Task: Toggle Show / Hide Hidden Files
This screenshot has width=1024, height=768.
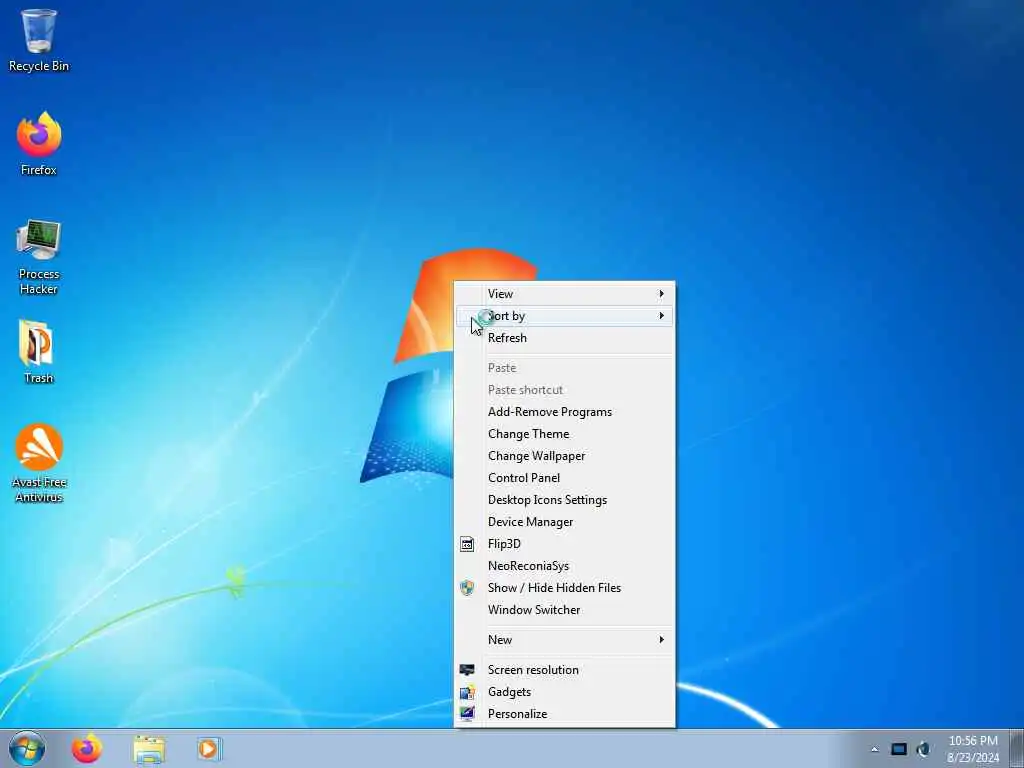Action: (565, 588)
